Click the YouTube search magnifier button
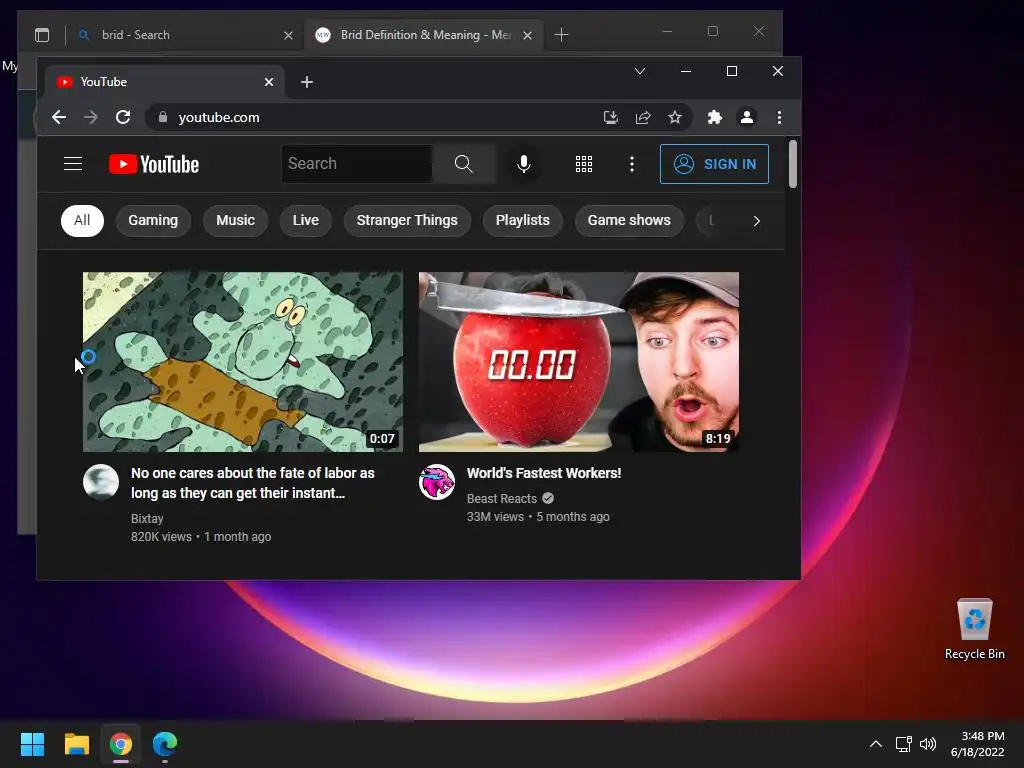 coord(464,164)
